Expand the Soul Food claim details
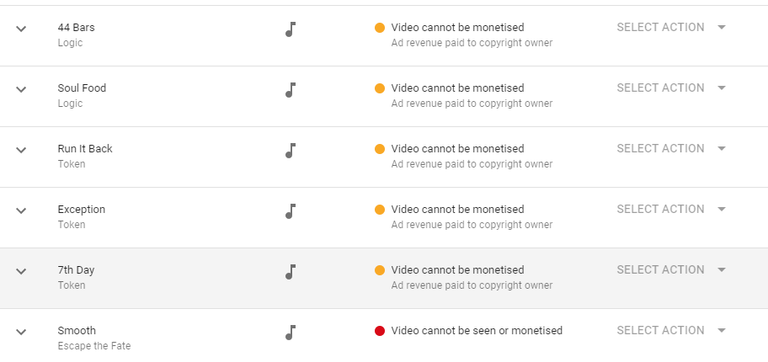768x362 pixels. point(21,90)
